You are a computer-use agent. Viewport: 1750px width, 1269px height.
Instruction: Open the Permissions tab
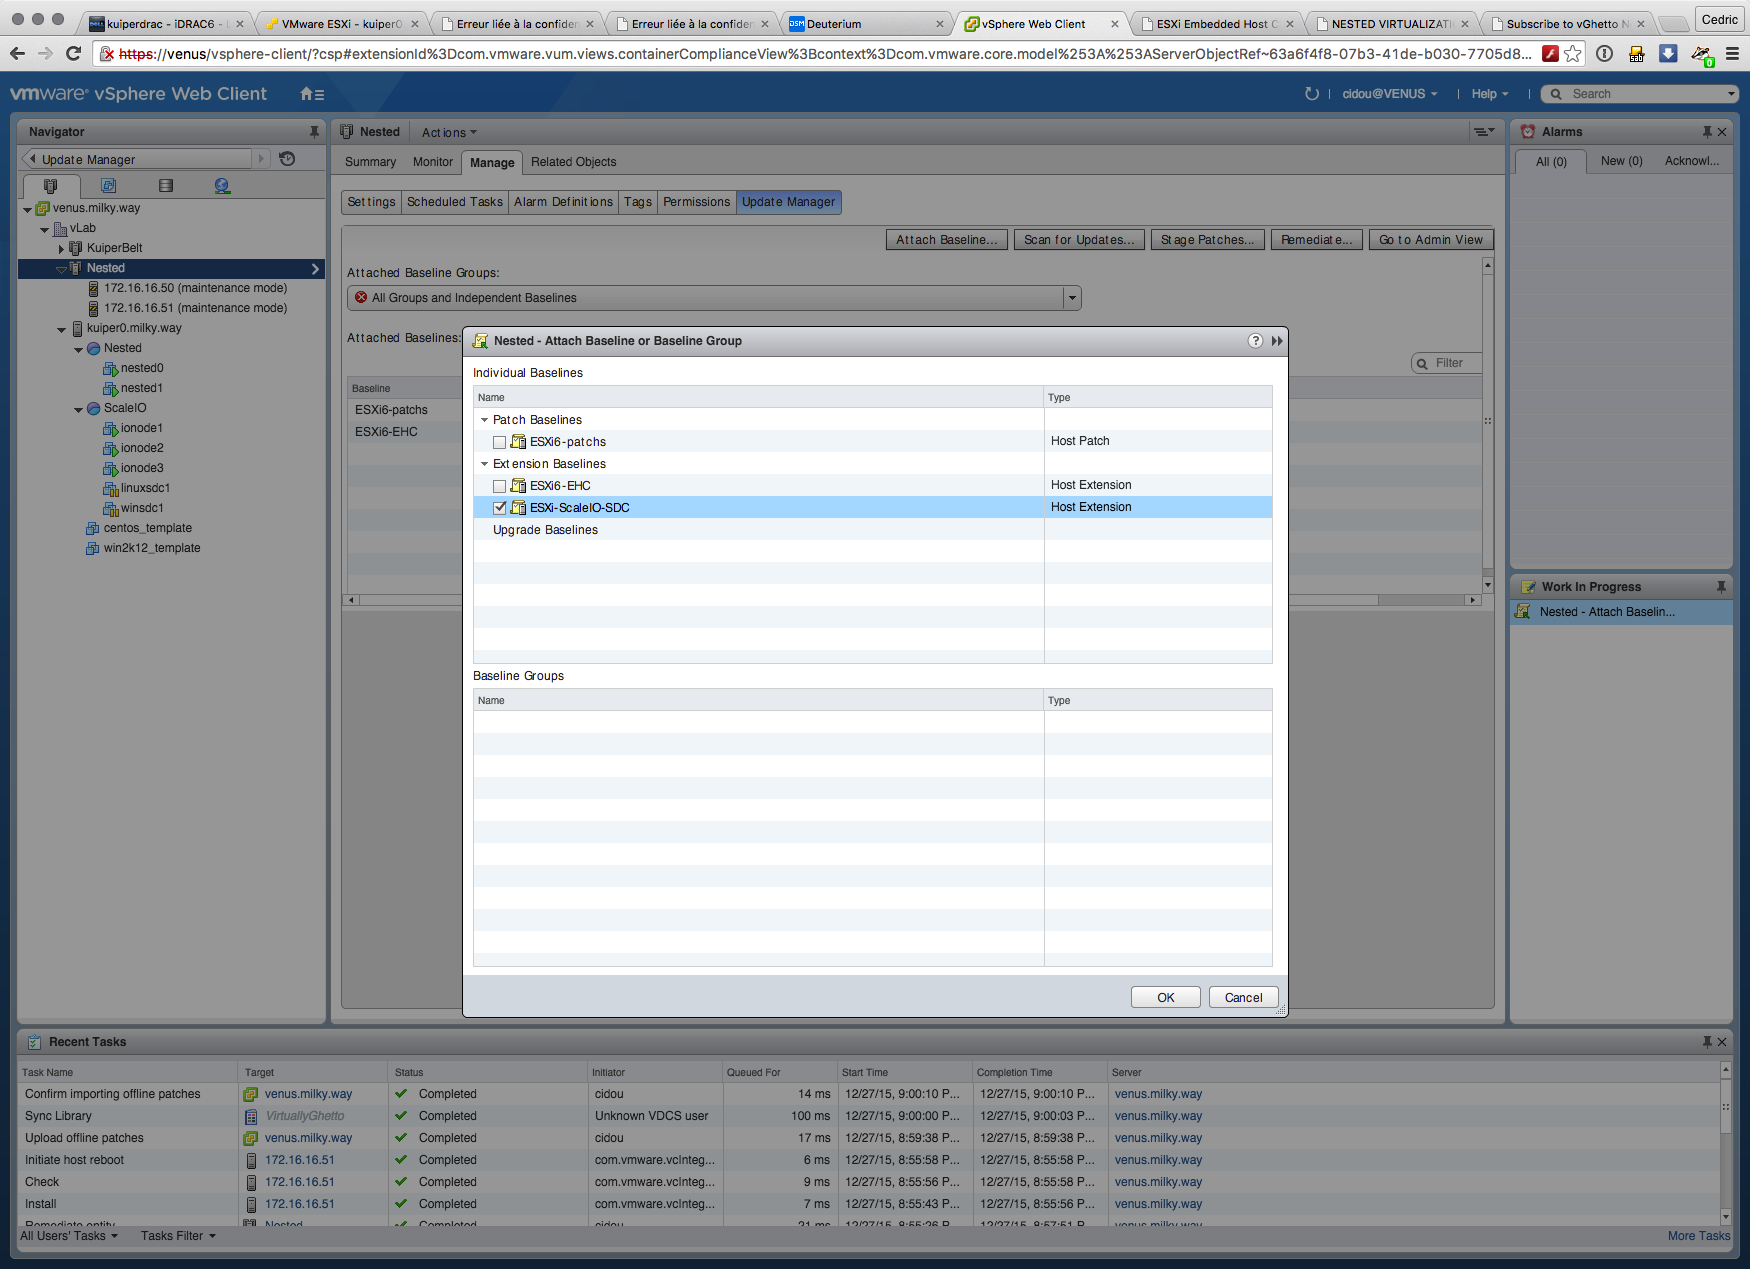click(x=696, y=202)
